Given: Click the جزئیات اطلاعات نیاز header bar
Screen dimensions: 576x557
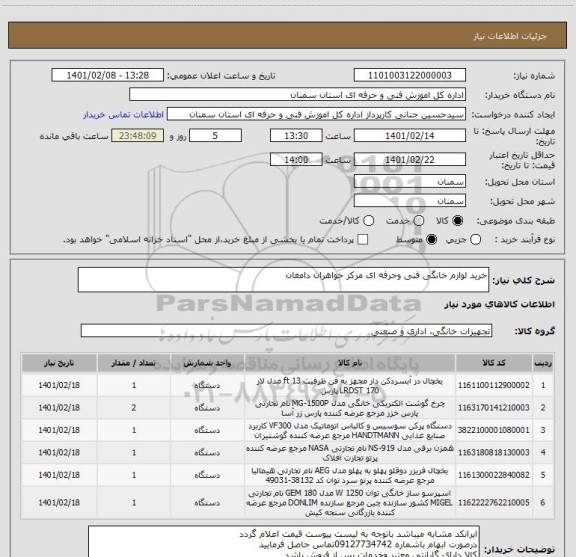Looking at the screenshot, I should point(288,36).
